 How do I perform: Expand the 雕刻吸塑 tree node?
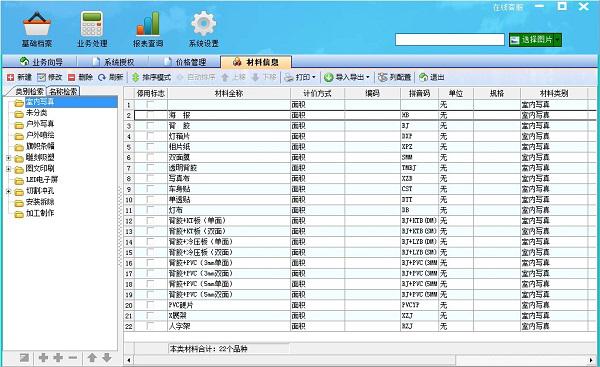point(8,158)
